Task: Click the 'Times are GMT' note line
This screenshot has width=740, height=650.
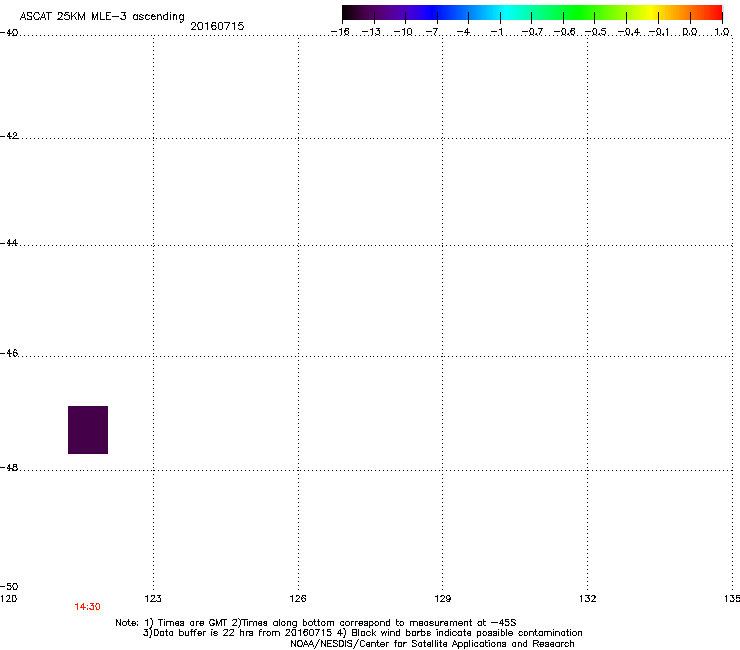Action: point(316,623)
